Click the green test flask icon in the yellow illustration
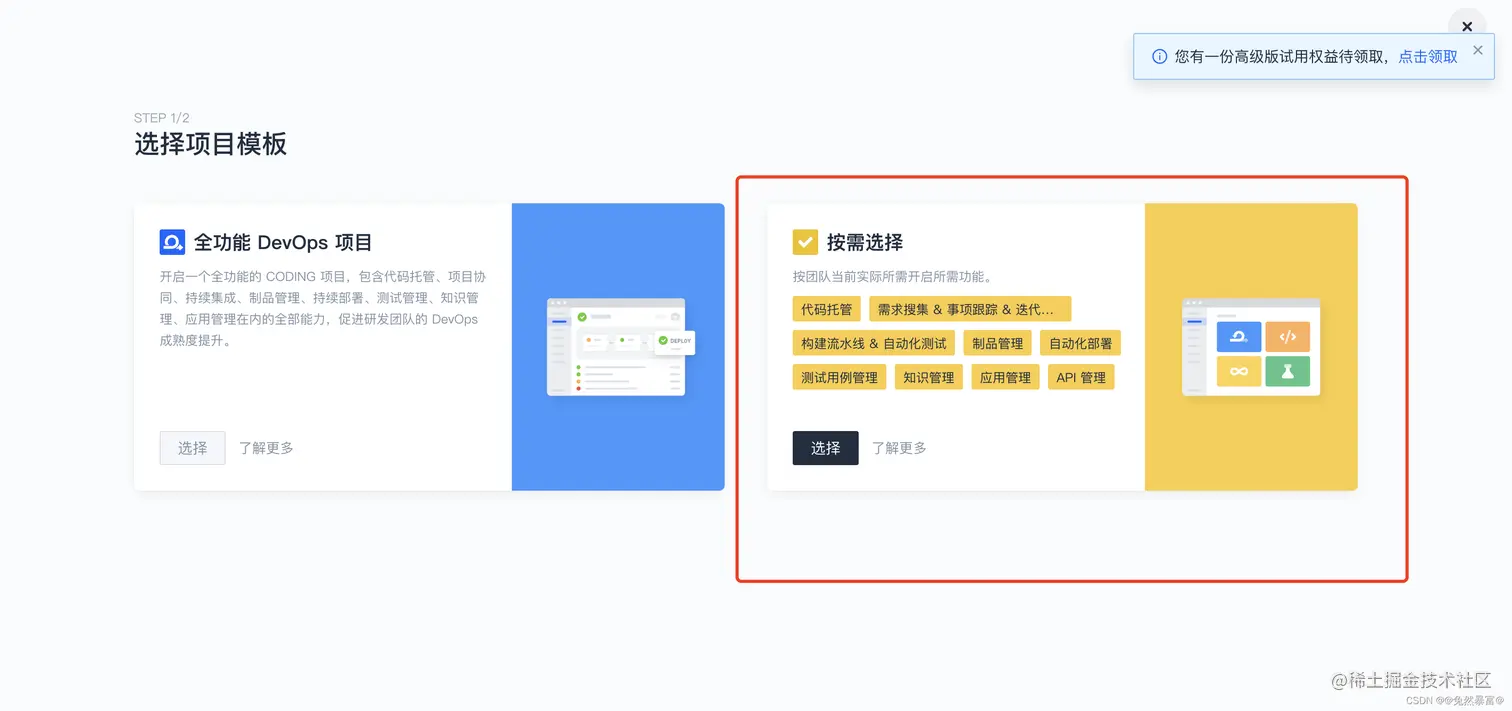The width and height of the screenshot is (1512, 711). click(1288, 371)
